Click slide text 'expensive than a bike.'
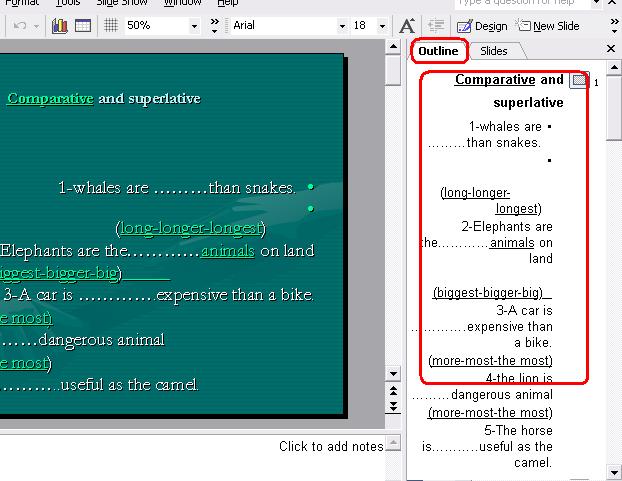The image size is (622, 481). [x=235, y=295]
